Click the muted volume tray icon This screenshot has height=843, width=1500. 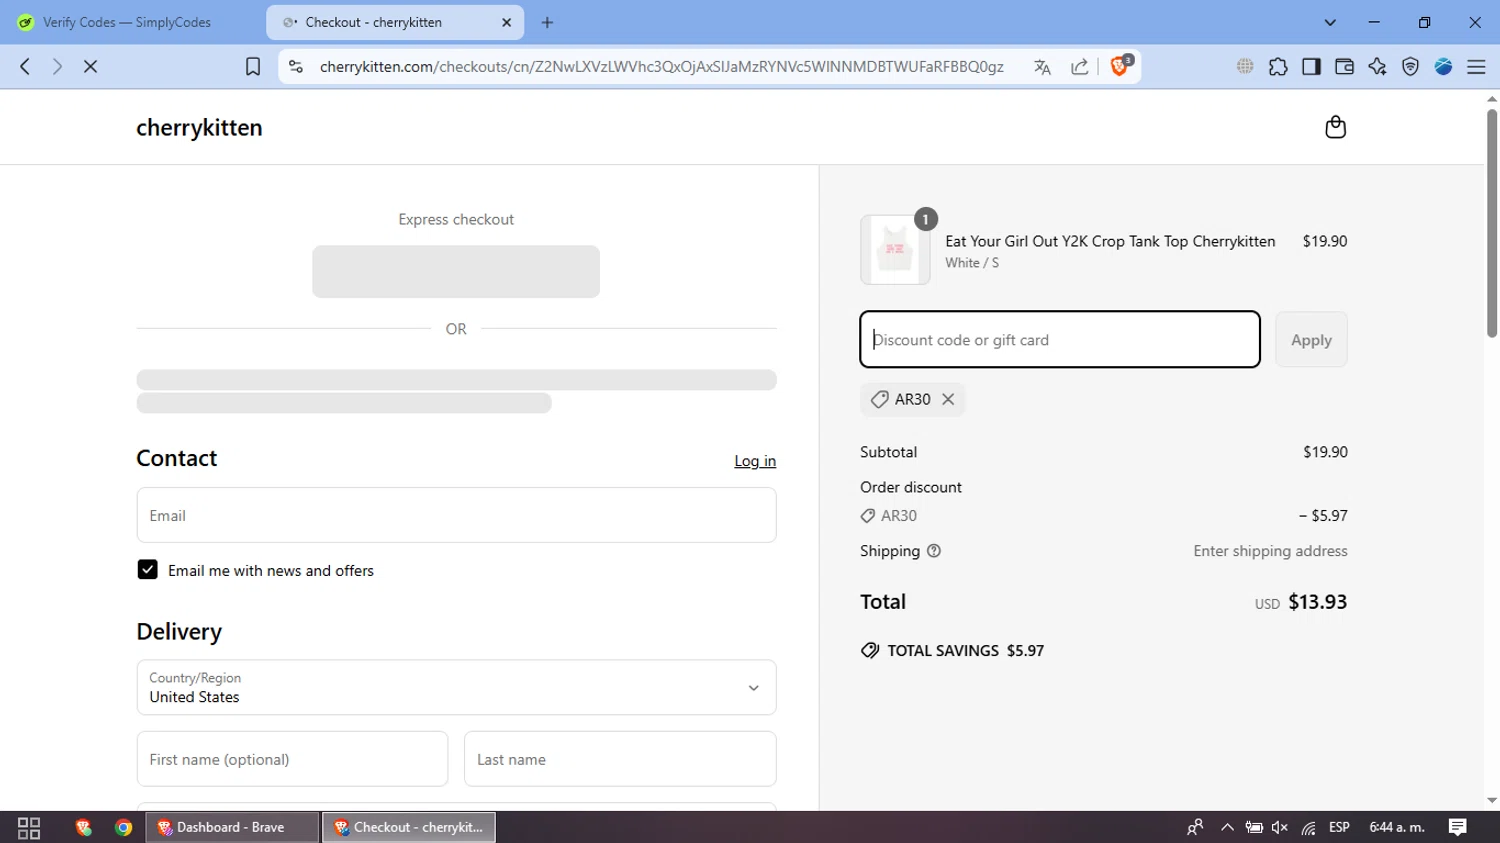click(x=1280, y=827)
